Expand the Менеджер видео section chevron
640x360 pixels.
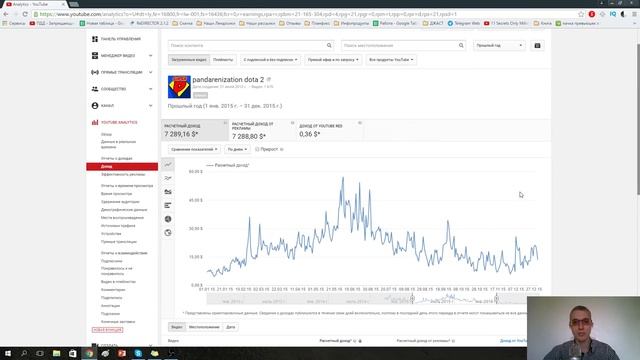[151, 56]
